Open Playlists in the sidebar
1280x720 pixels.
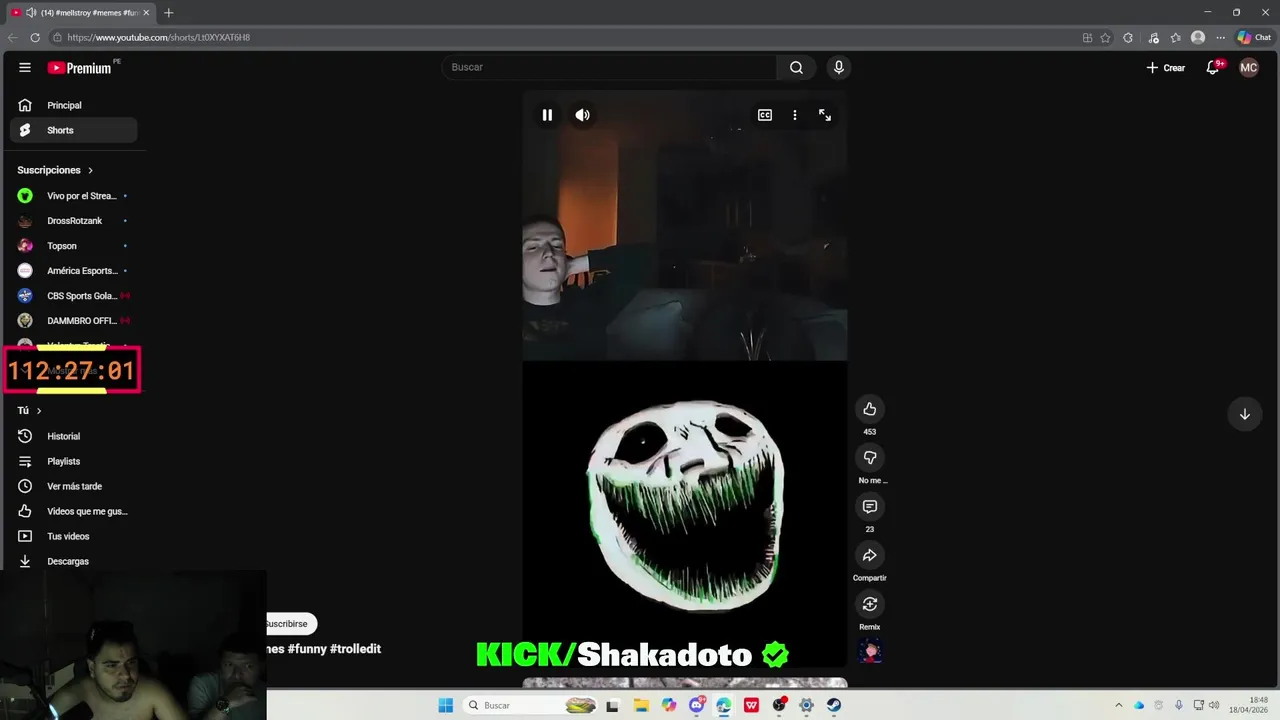(74, 461)
